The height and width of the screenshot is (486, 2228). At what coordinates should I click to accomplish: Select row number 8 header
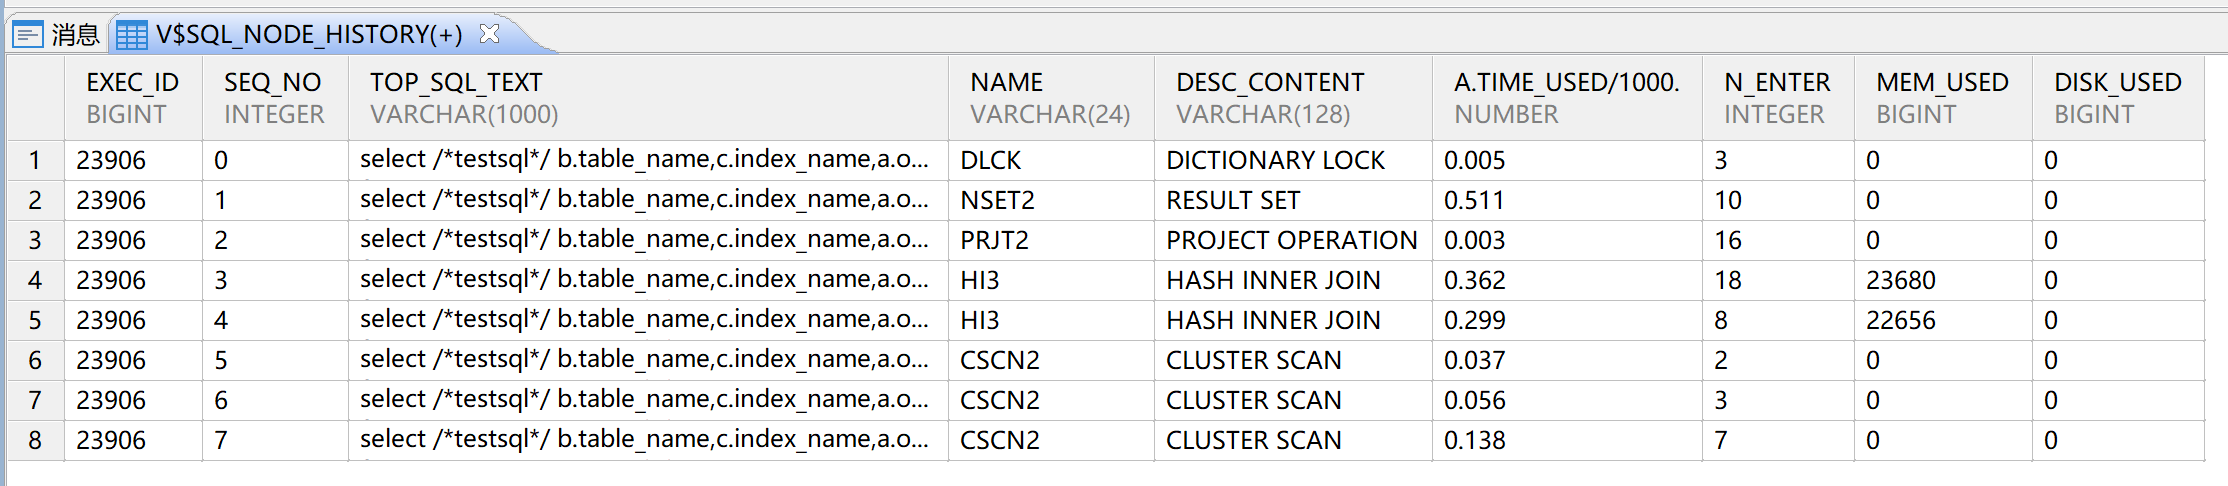click(35, 440)
